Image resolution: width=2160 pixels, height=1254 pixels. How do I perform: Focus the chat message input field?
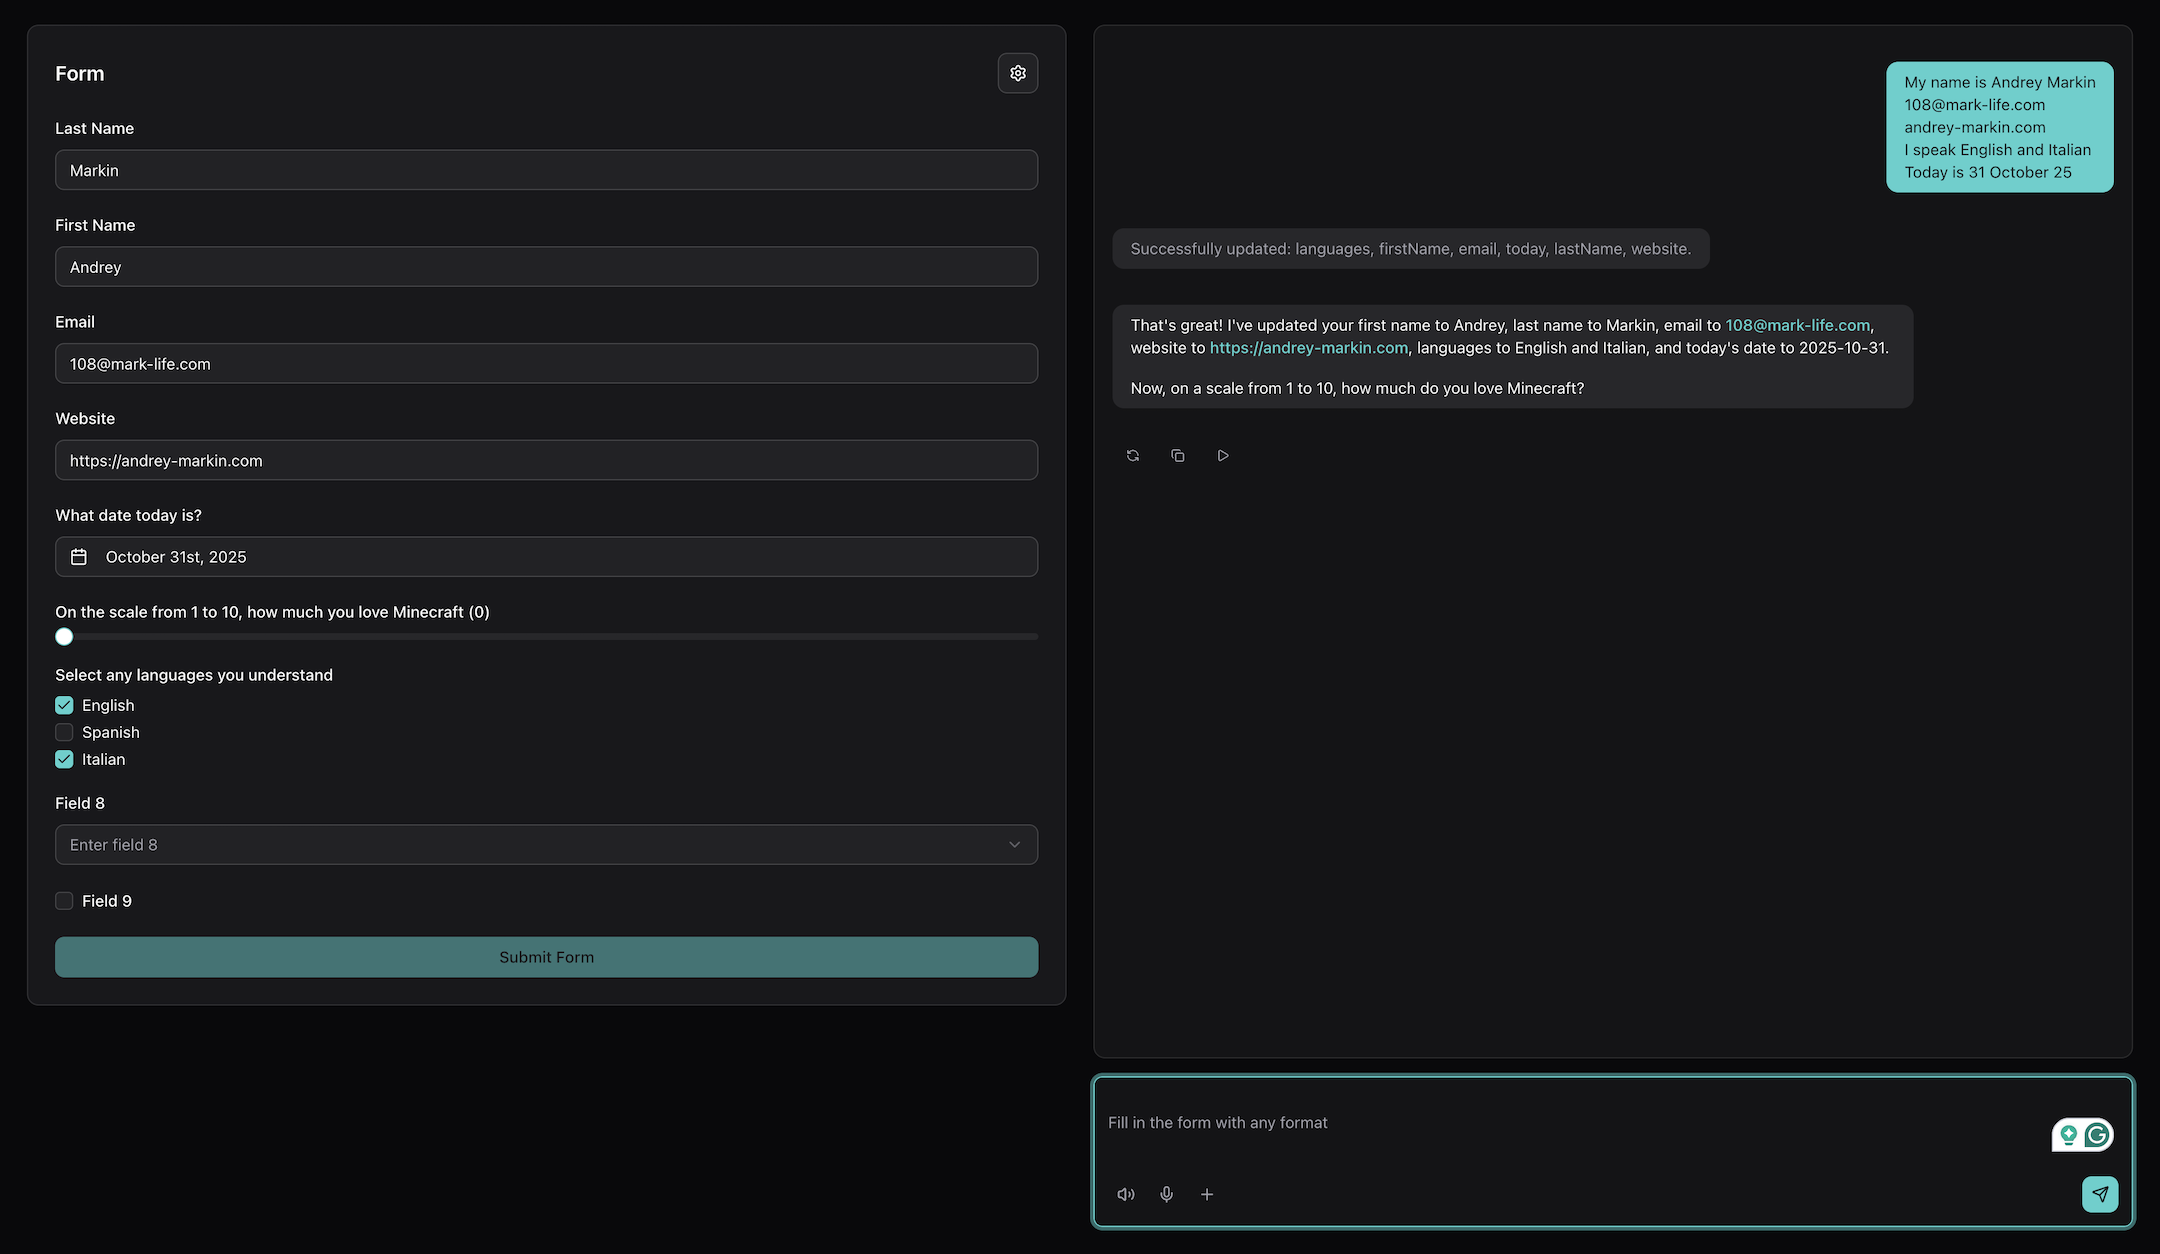[1570, 1123]
